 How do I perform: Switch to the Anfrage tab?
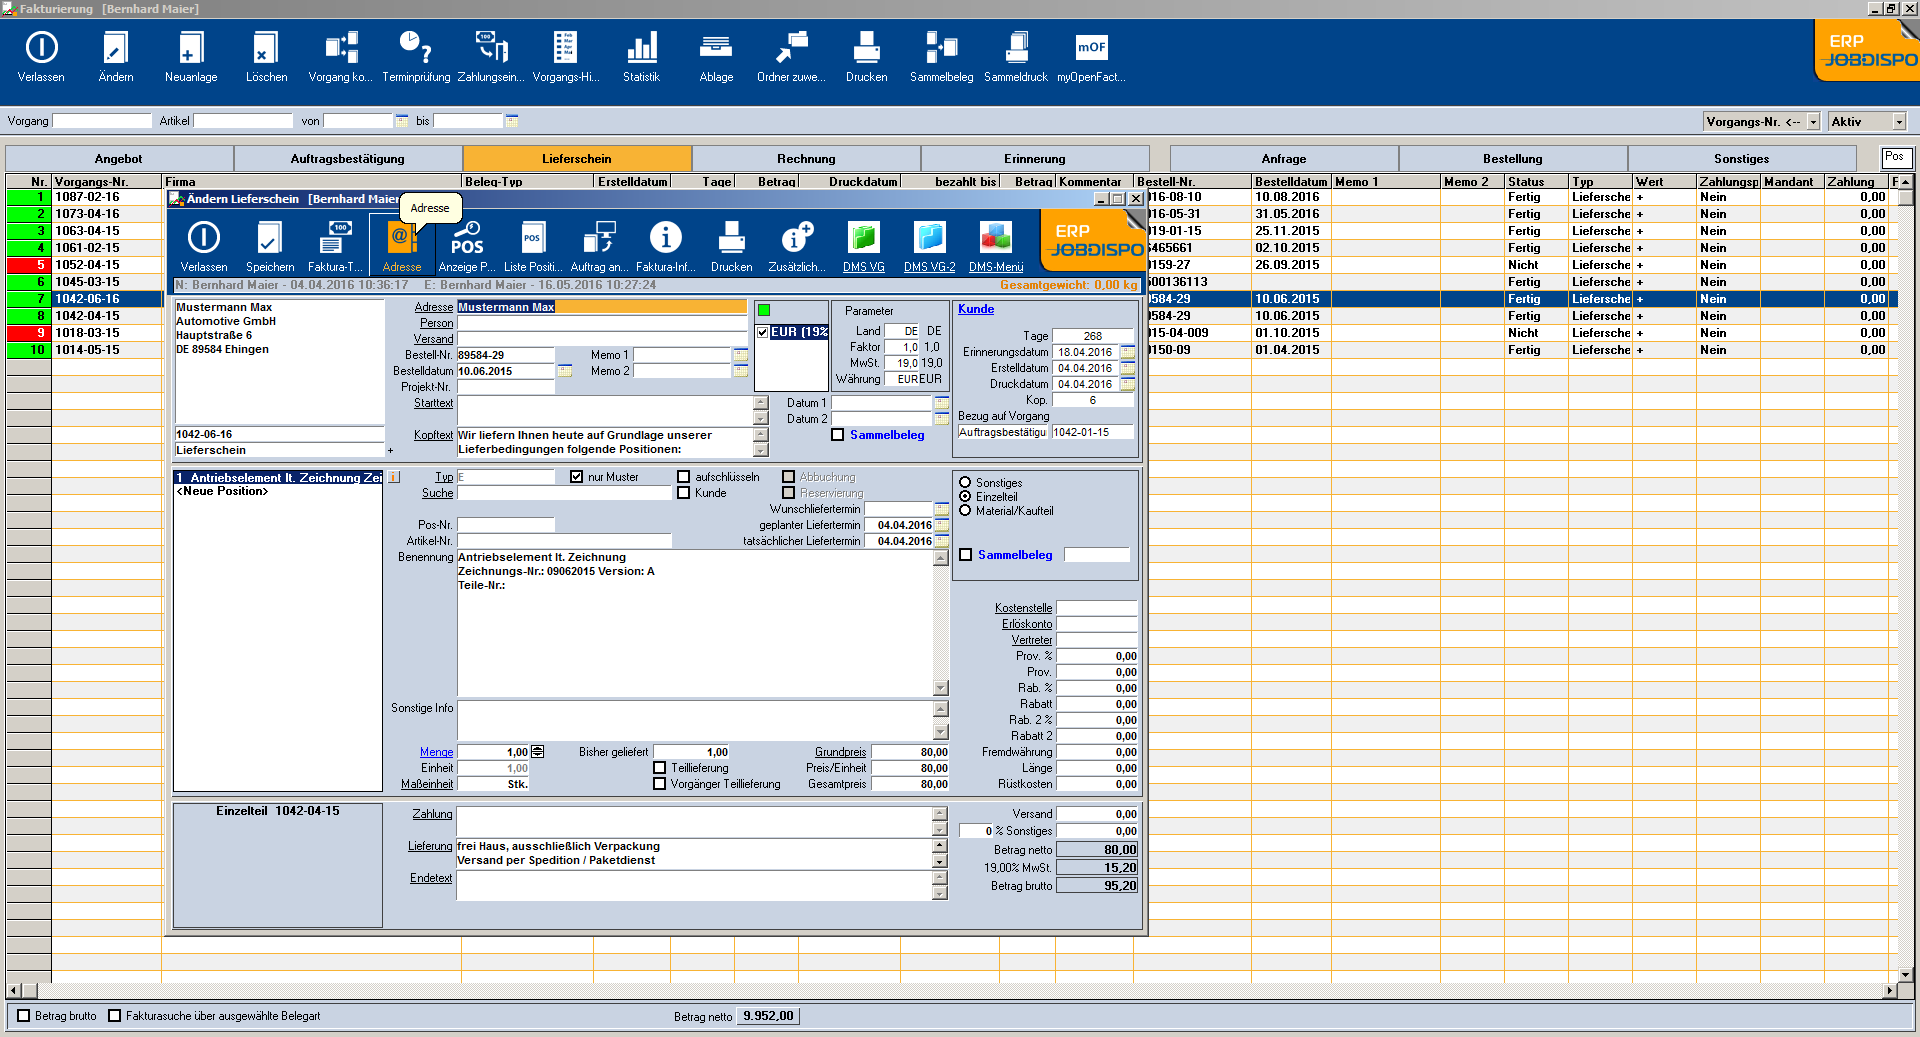(x=1283, y=158)
